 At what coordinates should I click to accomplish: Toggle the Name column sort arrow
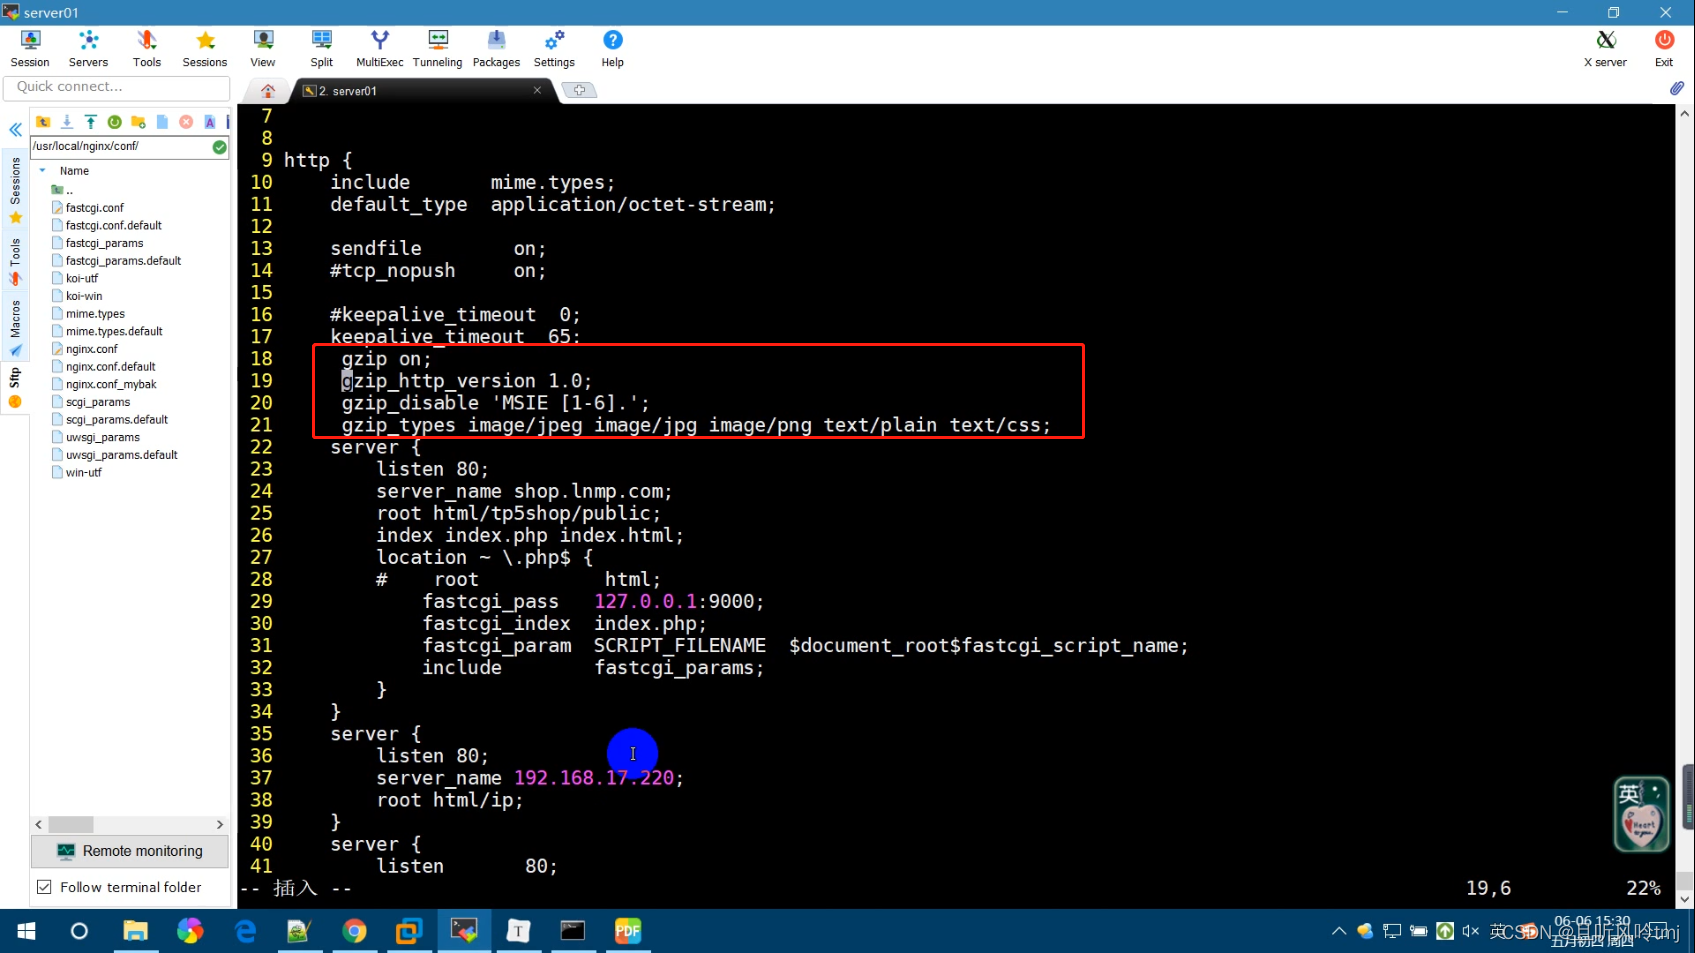[x=42, y=171]
